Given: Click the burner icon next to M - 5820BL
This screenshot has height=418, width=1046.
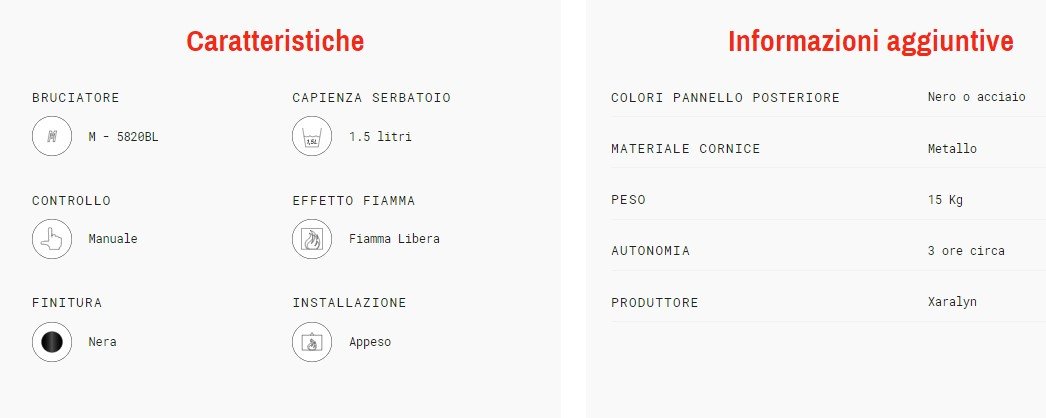Looking at the screenshot, I should (52, 137).
